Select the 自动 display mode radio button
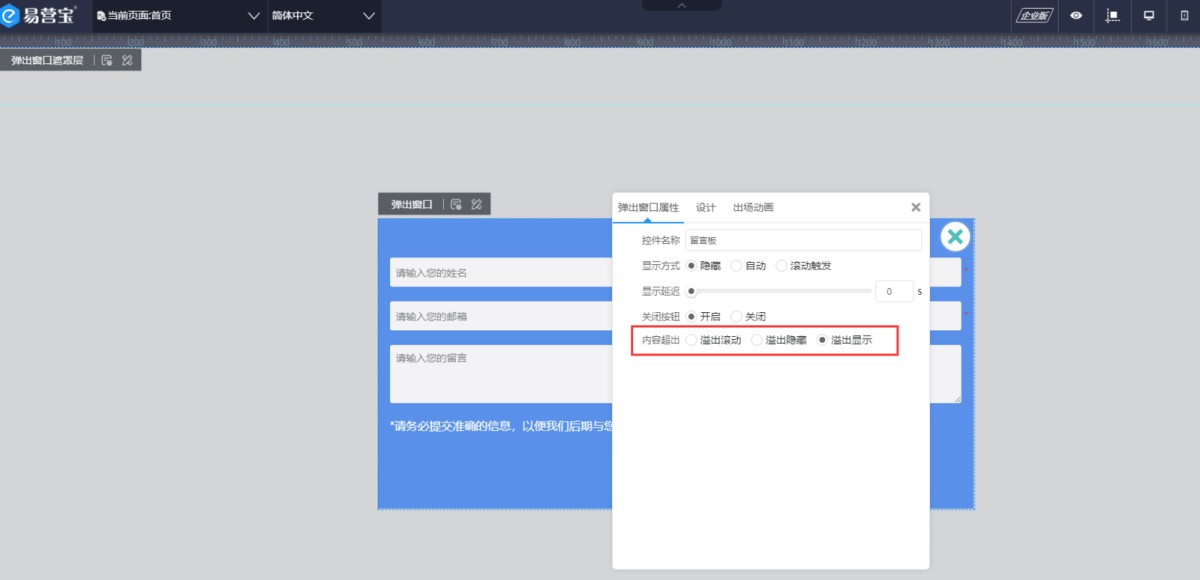1200x580 pixels. (749, 266)
